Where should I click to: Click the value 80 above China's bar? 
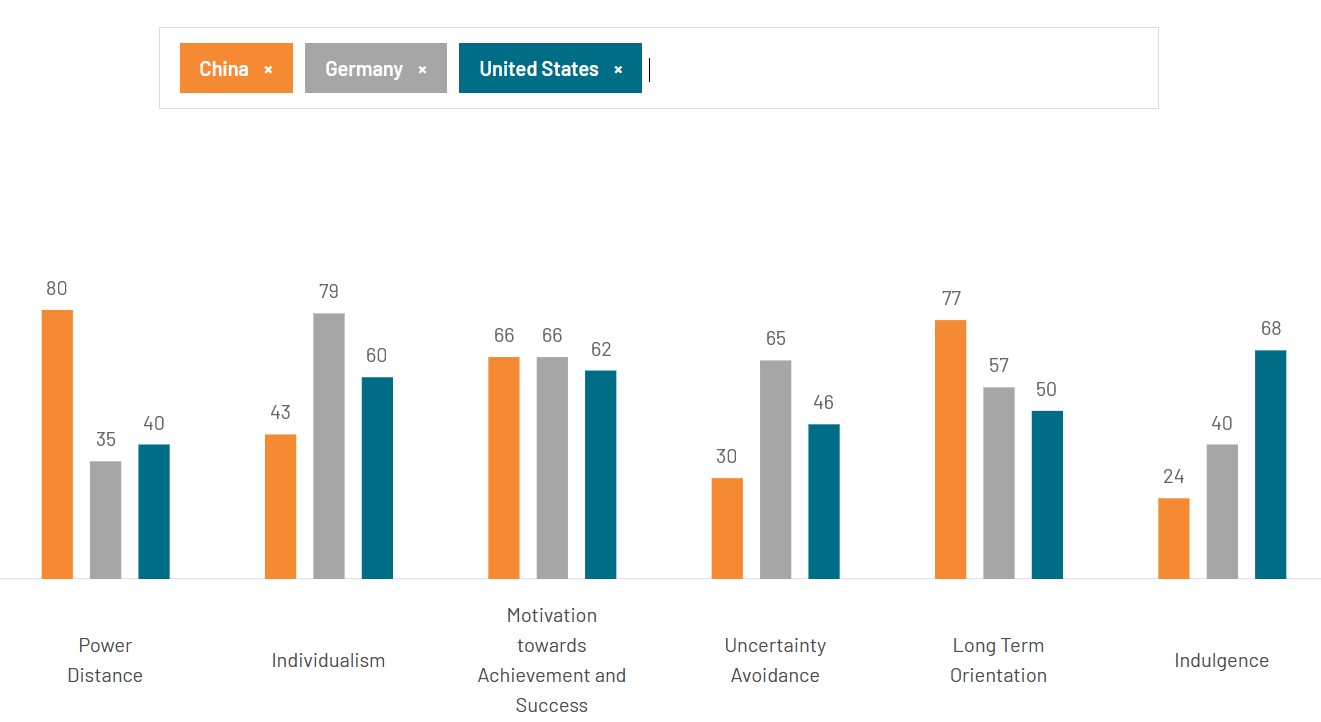[x=56, y=288]
